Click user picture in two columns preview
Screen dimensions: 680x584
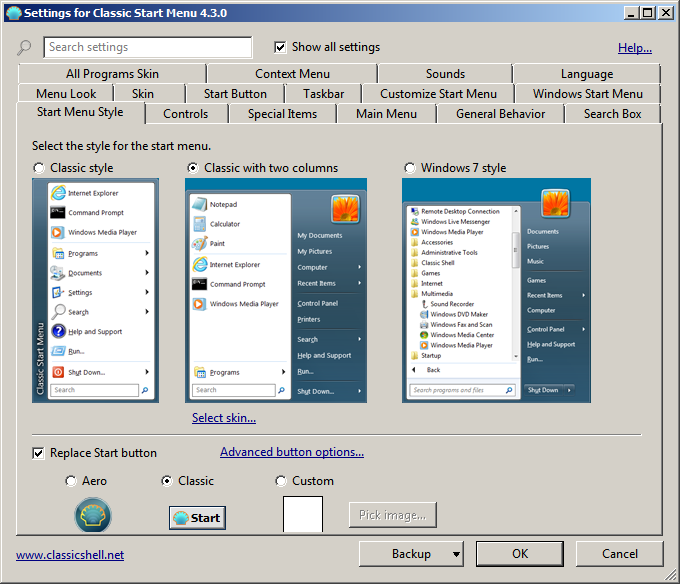pos(345,209)
